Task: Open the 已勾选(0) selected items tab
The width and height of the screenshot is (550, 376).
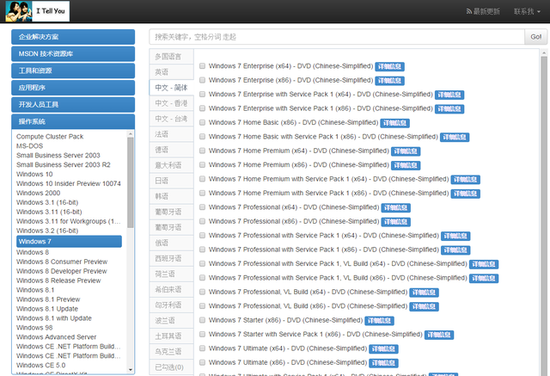Action: [x=171, y=367]
